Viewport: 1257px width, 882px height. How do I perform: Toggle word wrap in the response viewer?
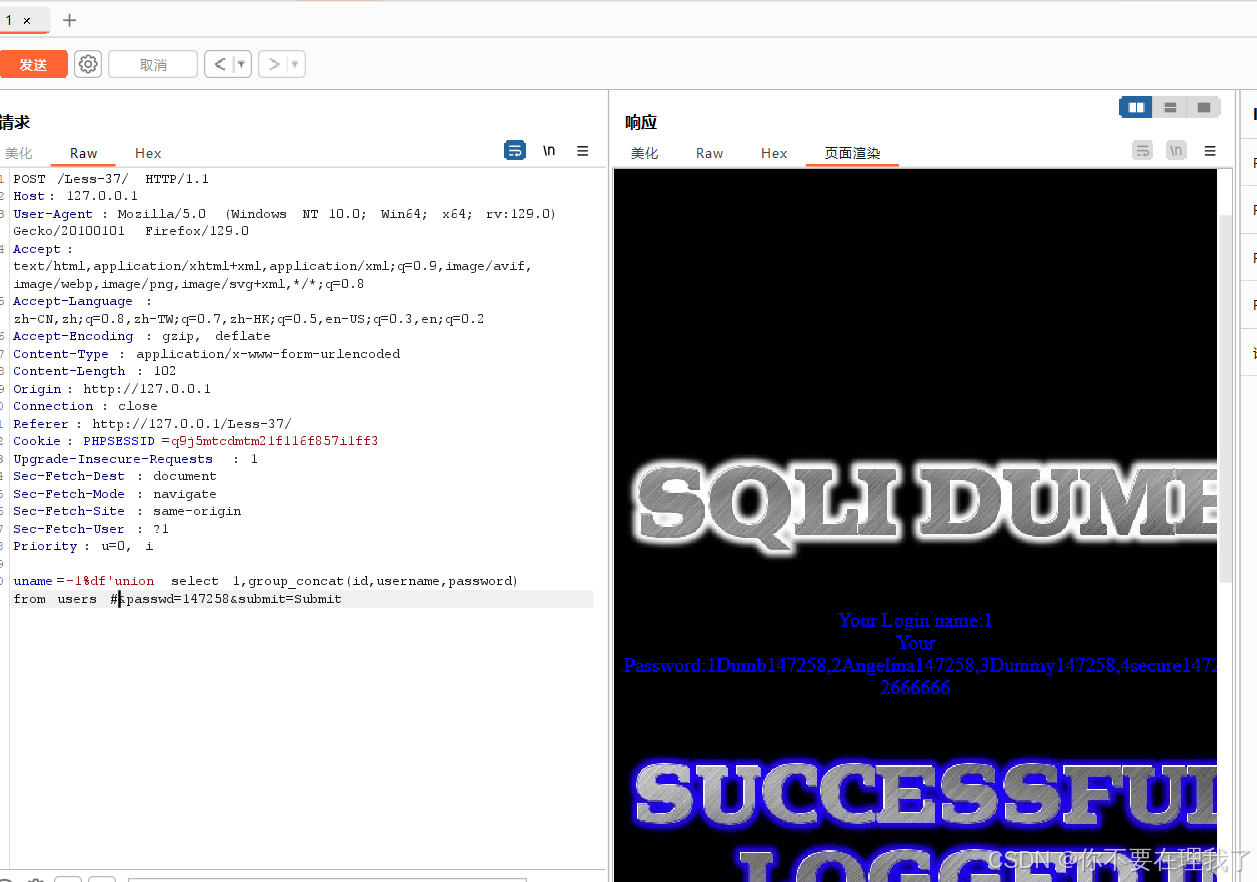click(1143, 151)
